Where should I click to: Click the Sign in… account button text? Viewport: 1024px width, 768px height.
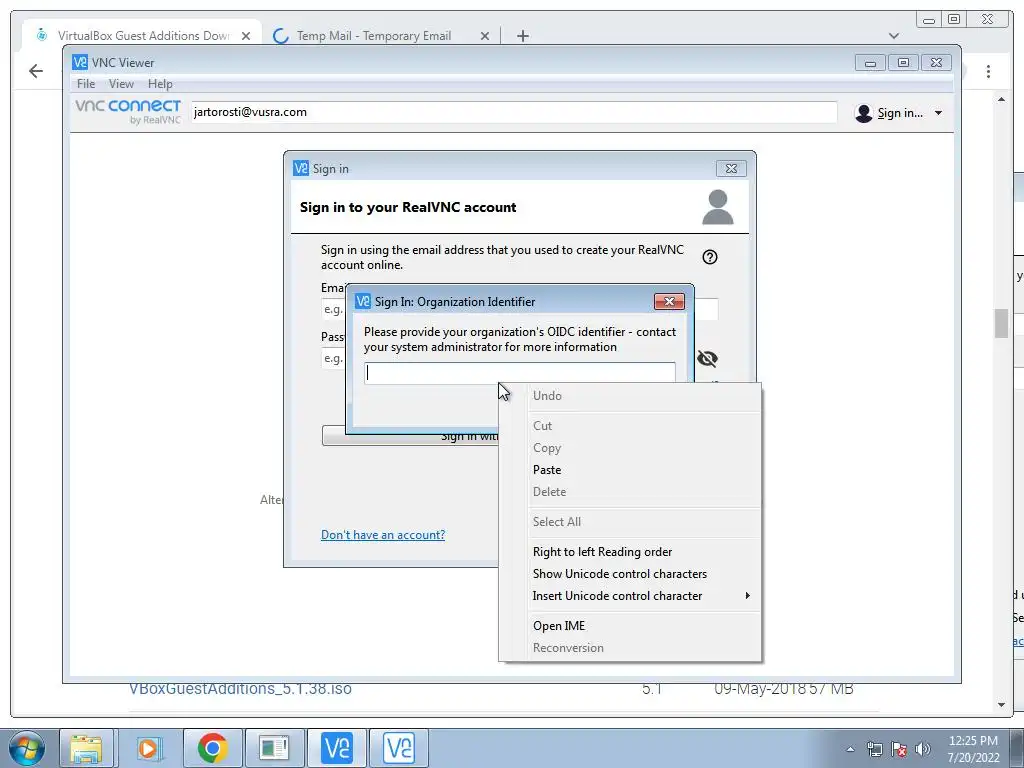[900, 113]
